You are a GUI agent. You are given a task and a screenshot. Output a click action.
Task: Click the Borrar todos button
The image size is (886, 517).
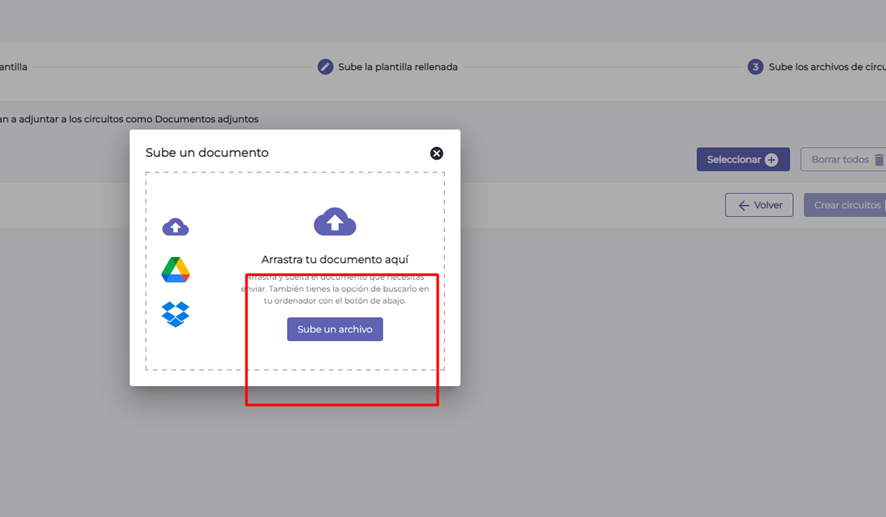point(844,159)
